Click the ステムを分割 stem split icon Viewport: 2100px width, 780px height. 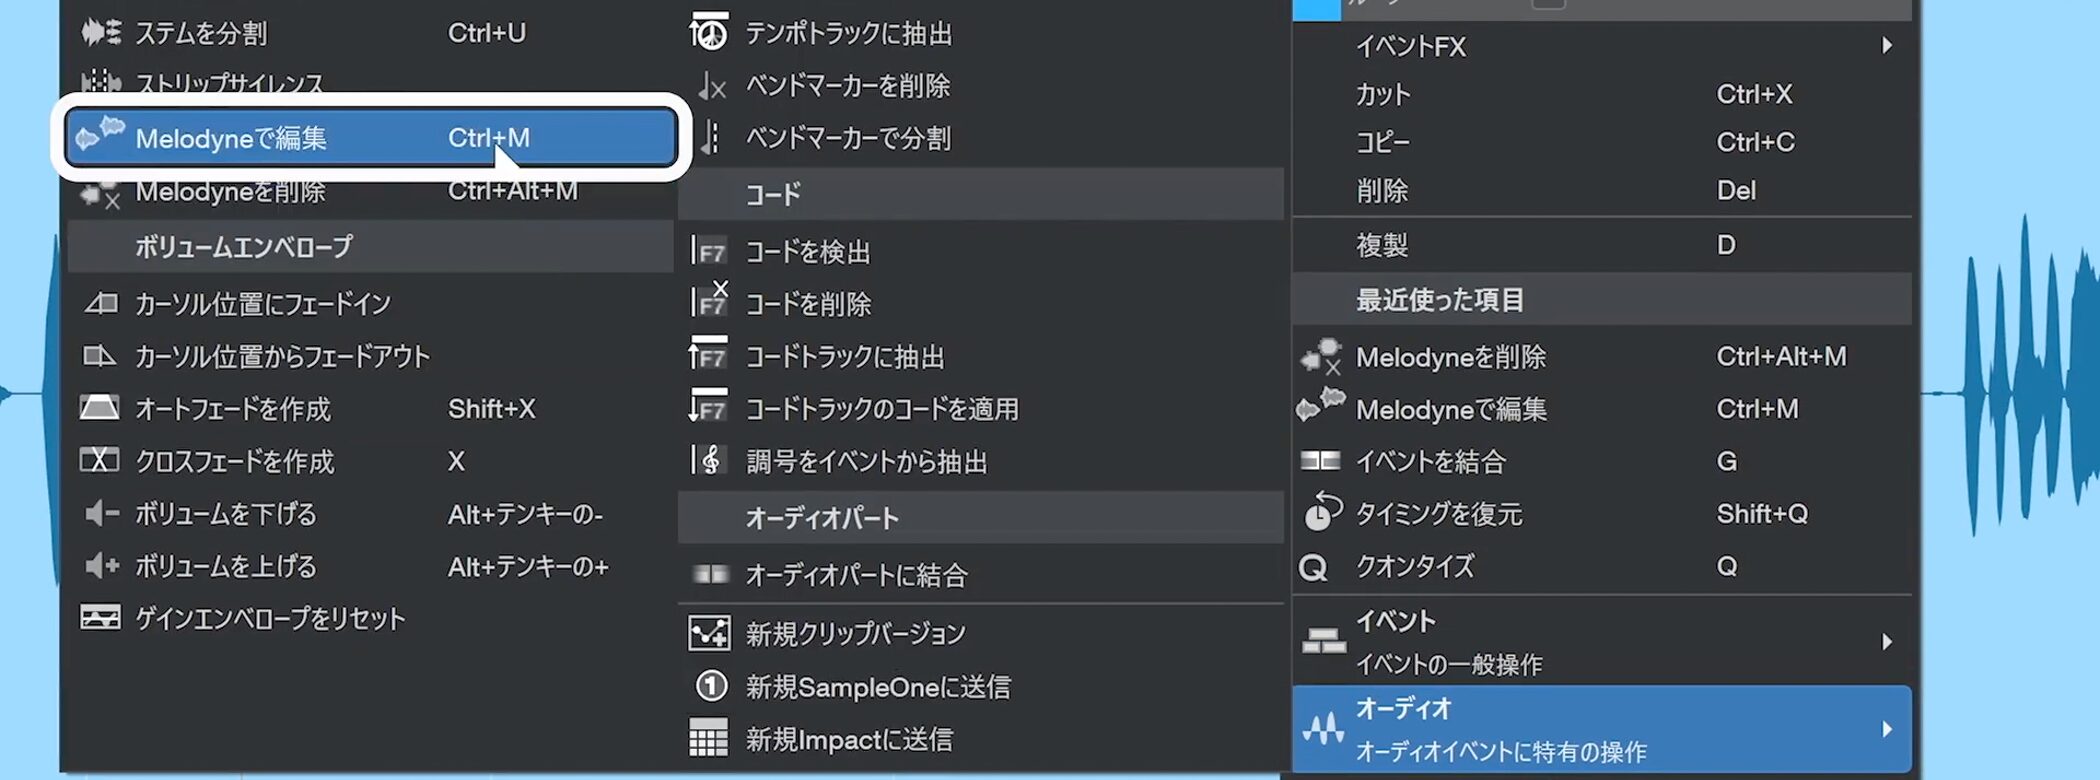[100, 33]
